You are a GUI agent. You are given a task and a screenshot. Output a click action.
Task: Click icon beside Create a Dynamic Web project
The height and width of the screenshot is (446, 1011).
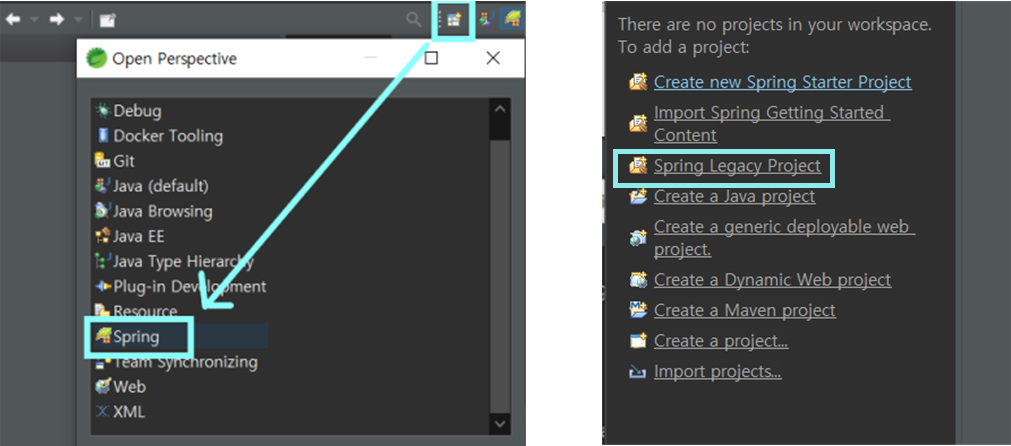[638, 280]
